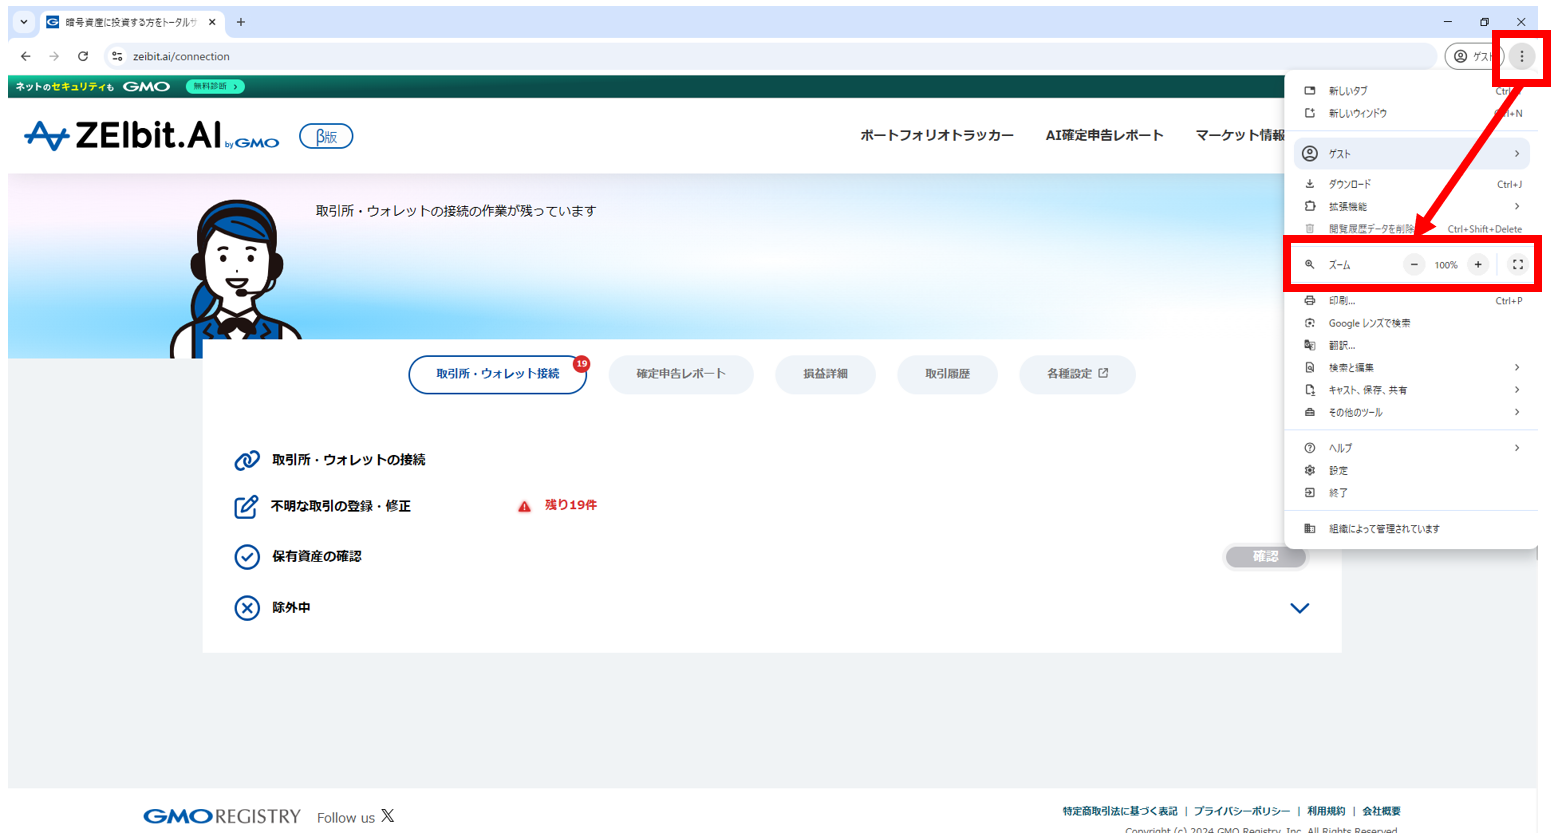Open 特定商取引法に基づく表記 footer link
The width and height of the screenshot is (1554, 840).
coord(1120,811)
